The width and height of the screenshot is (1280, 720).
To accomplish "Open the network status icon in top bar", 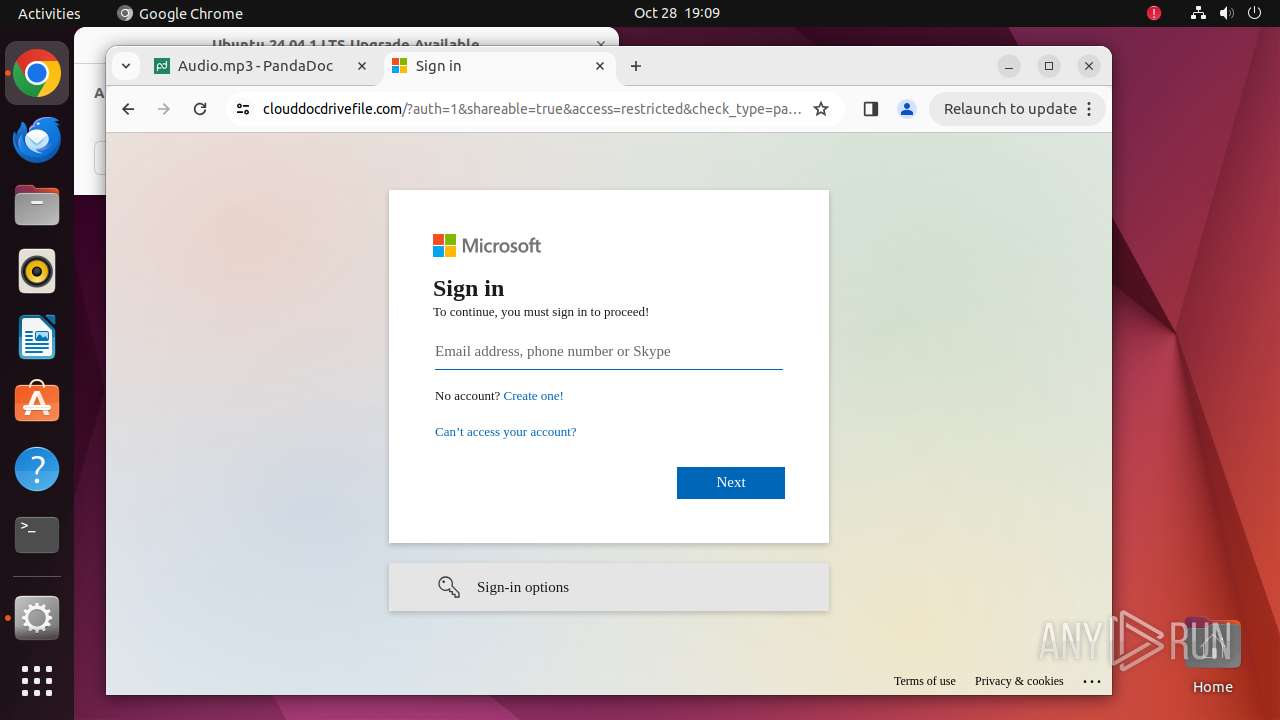I will (1198, 13).
